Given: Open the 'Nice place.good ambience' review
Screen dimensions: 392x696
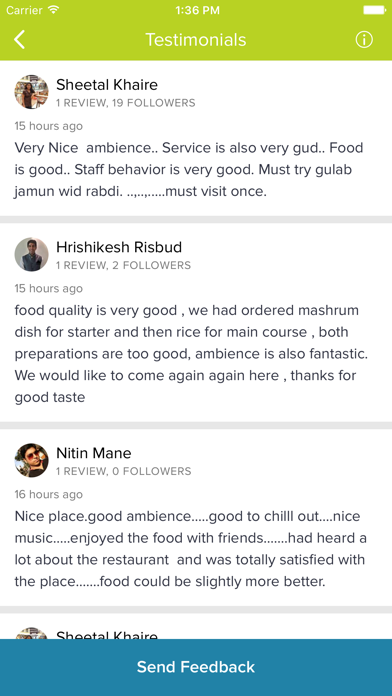Looking at the screenshot, I should point(191,549).
